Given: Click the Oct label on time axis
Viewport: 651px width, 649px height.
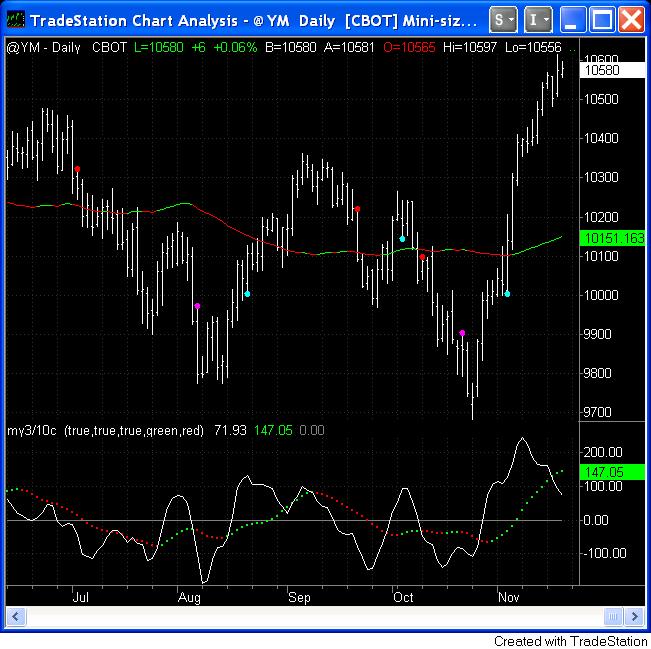Looking at the screenshot, I should pos(403,598).
